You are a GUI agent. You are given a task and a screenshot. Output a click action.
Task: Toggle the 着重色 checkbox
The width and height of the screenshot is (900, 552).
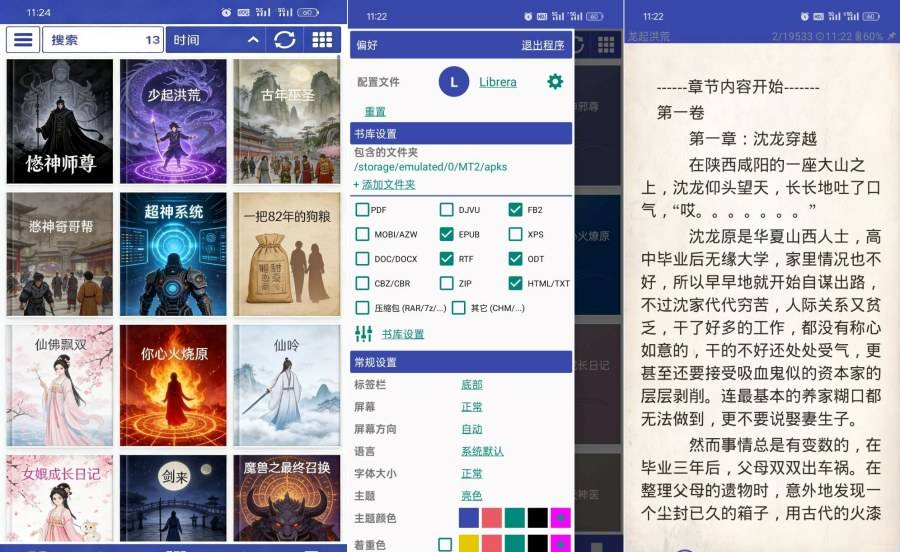click(x=445, y=544)
